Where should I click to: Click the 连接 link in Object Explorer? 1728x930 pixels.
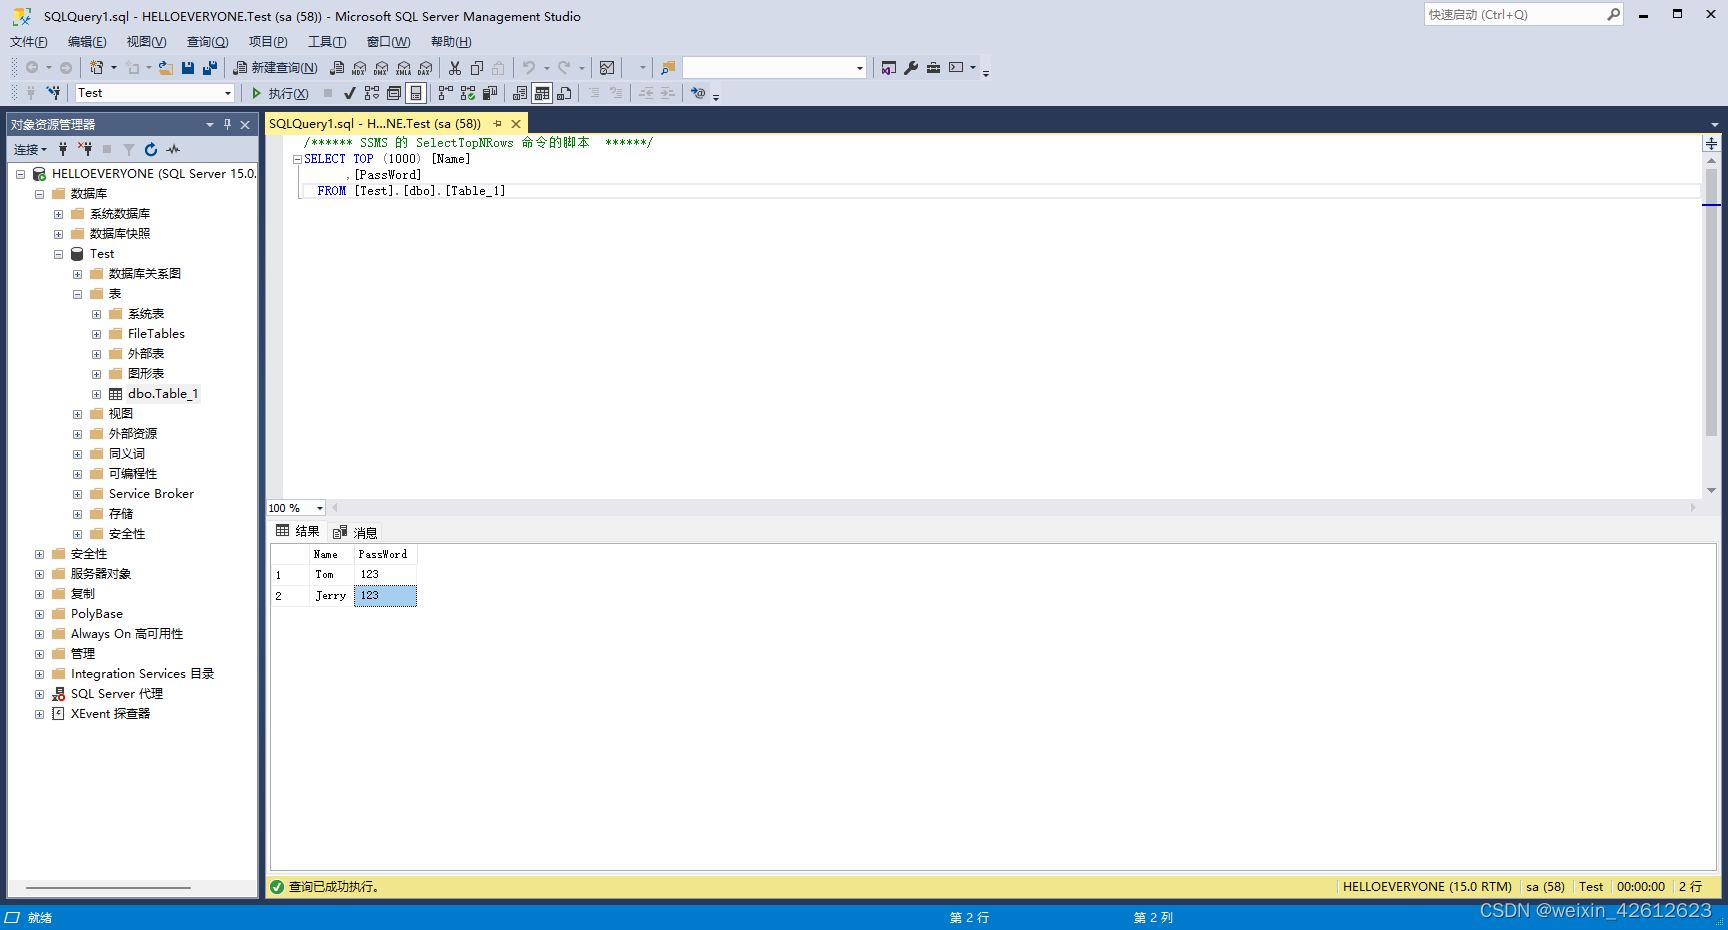(25, 149)
